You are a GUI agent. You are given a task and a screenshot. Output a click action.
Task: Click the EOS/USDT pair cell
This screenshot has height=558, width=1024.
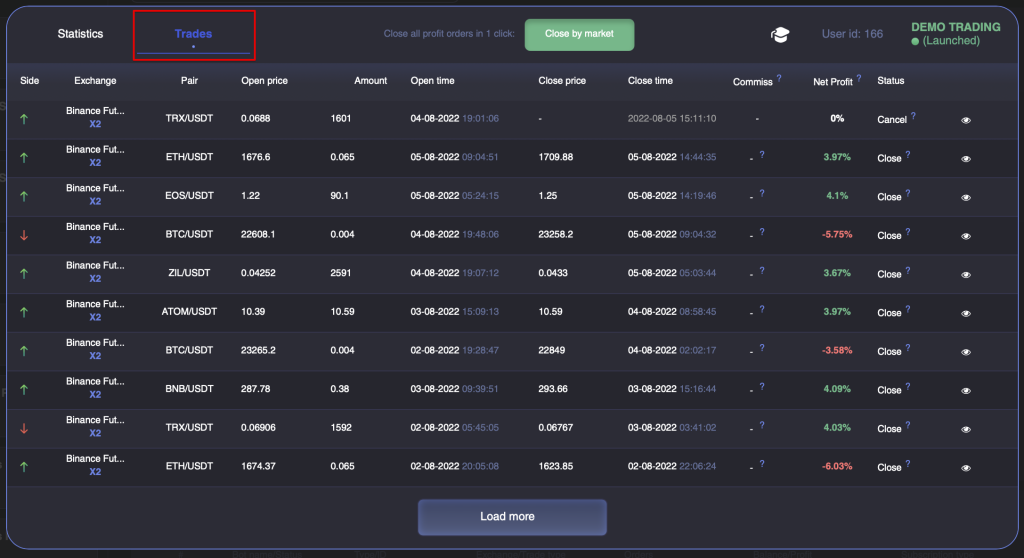point(189,195)
